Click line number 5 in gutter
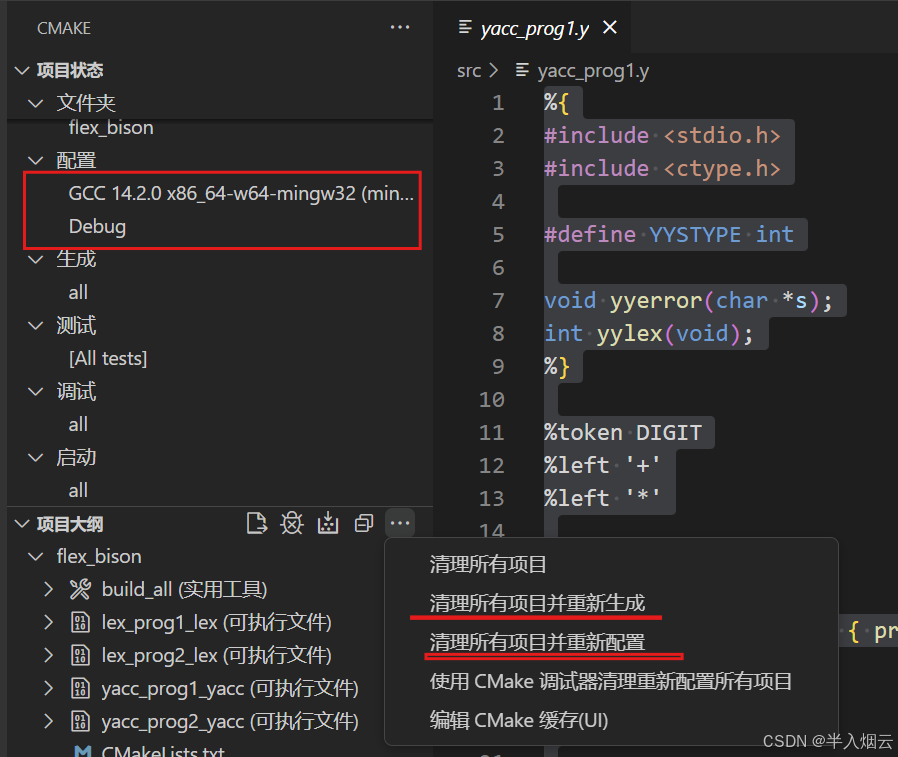 (x=498, y=235)
